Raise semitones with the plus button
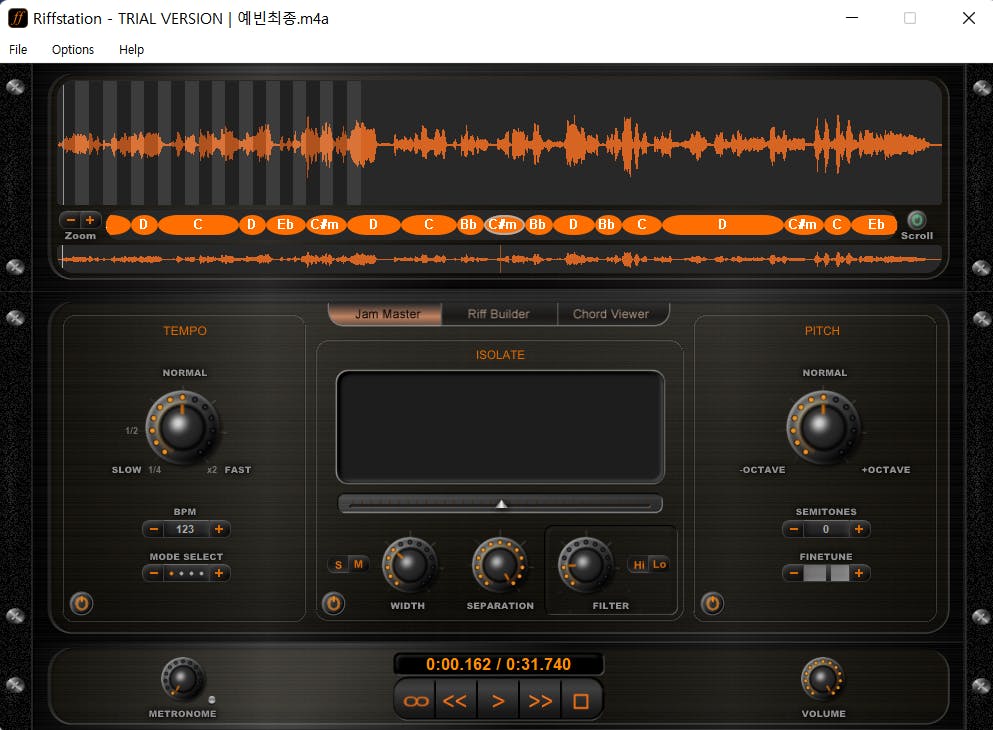This screenshot has height=730, width=993. [859, 529]
